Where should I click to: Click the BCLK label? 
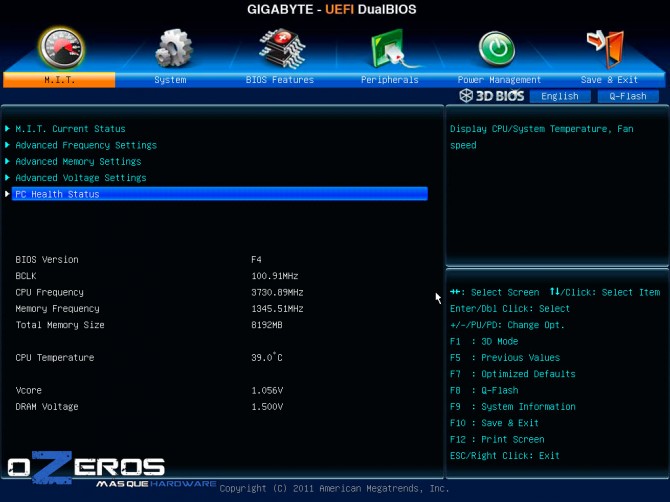click(x=26, y=276)
